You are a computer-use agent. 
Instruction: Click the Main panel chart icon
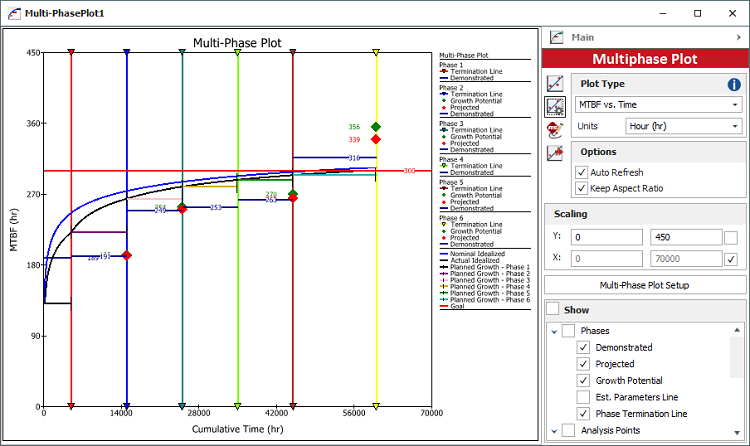coord(556,37)
